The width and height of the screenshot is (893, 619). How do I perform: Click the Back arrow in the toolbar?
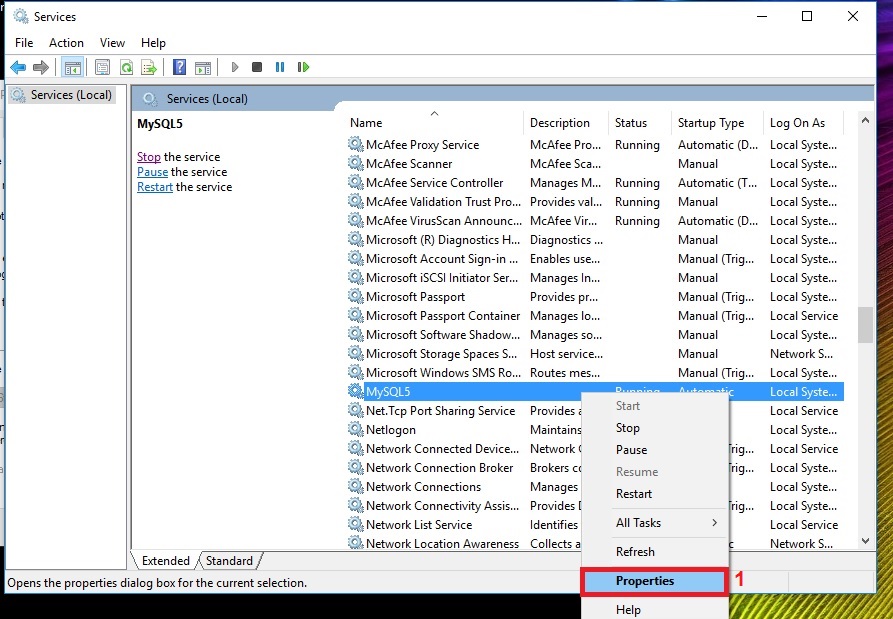point(18,67)
